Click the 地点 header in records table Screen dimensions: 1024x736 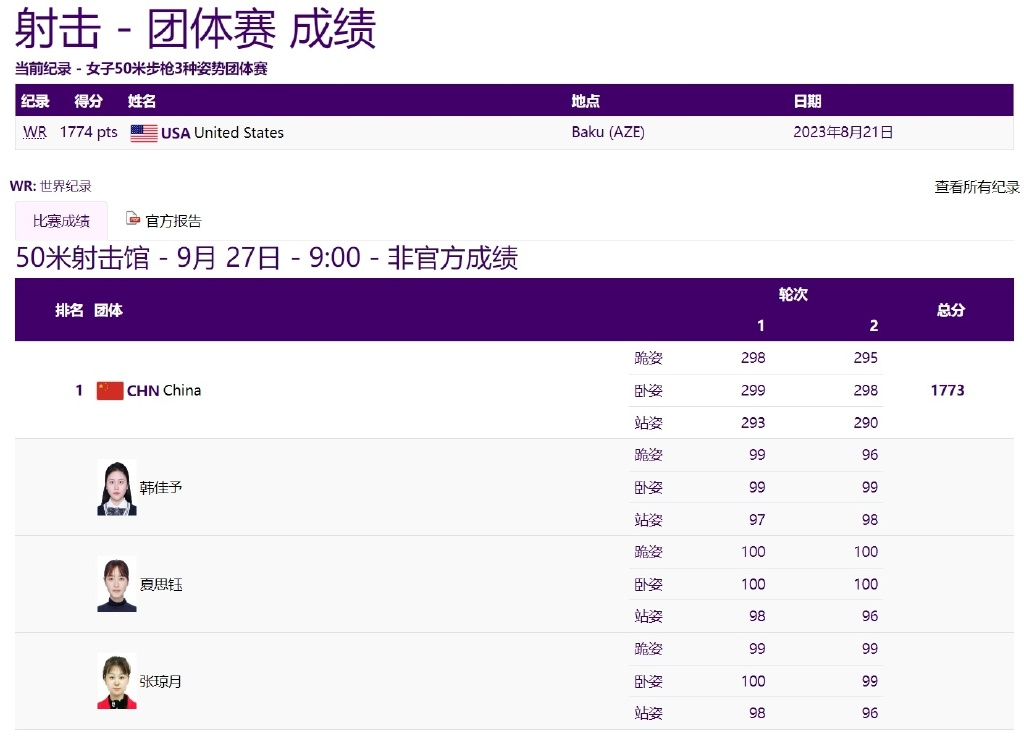[x=586, y=101]
